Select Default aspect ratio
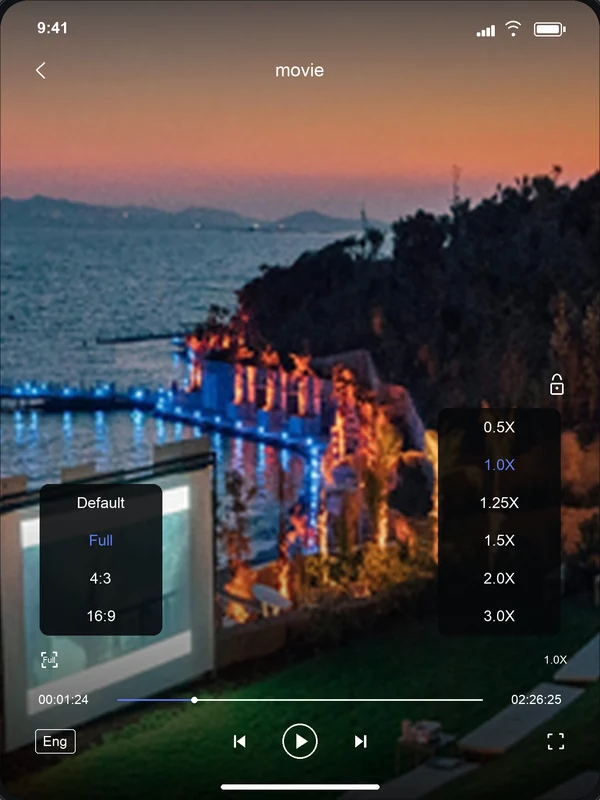Screen dimensions: 600x800 (x=101, y=503)
